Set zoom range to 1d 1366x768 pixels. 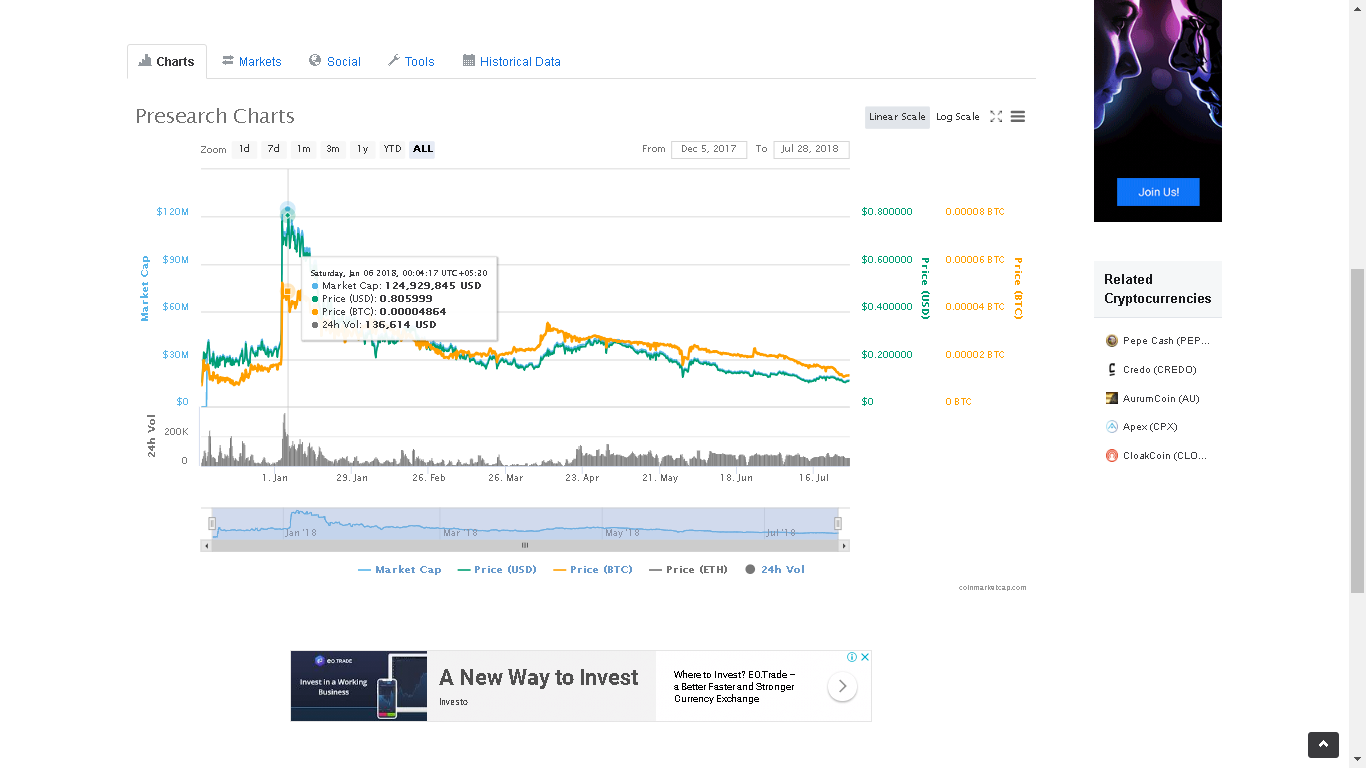[x=244, y=149]
